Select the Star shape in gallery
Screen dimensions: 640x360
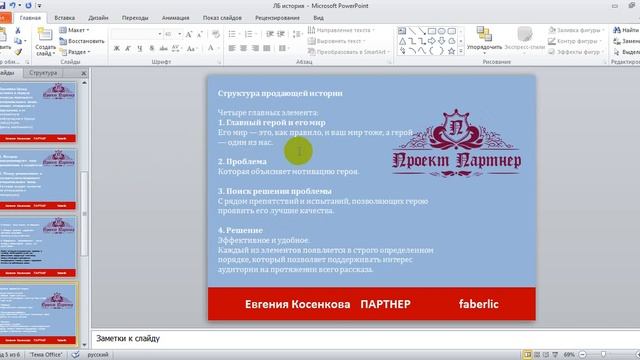451,51
